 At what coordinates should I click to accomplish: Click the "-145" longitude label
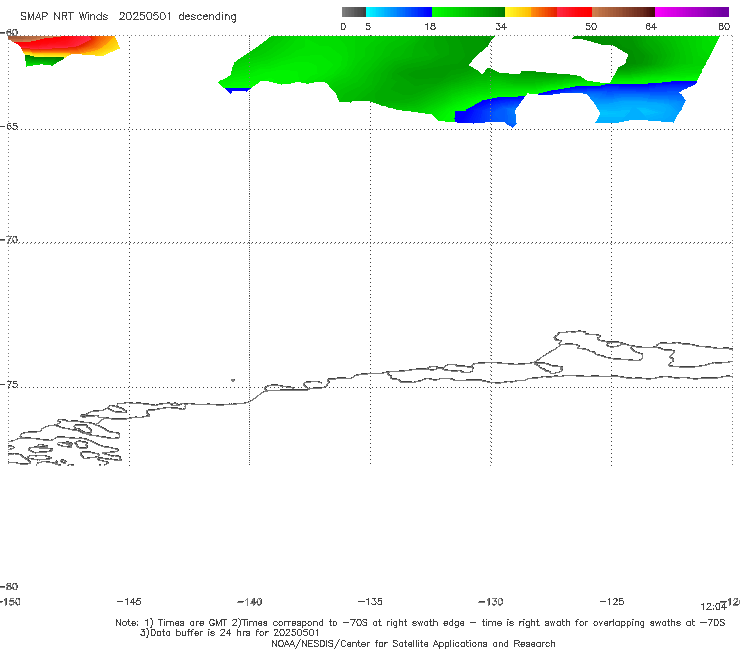click(x=129, y=601)
